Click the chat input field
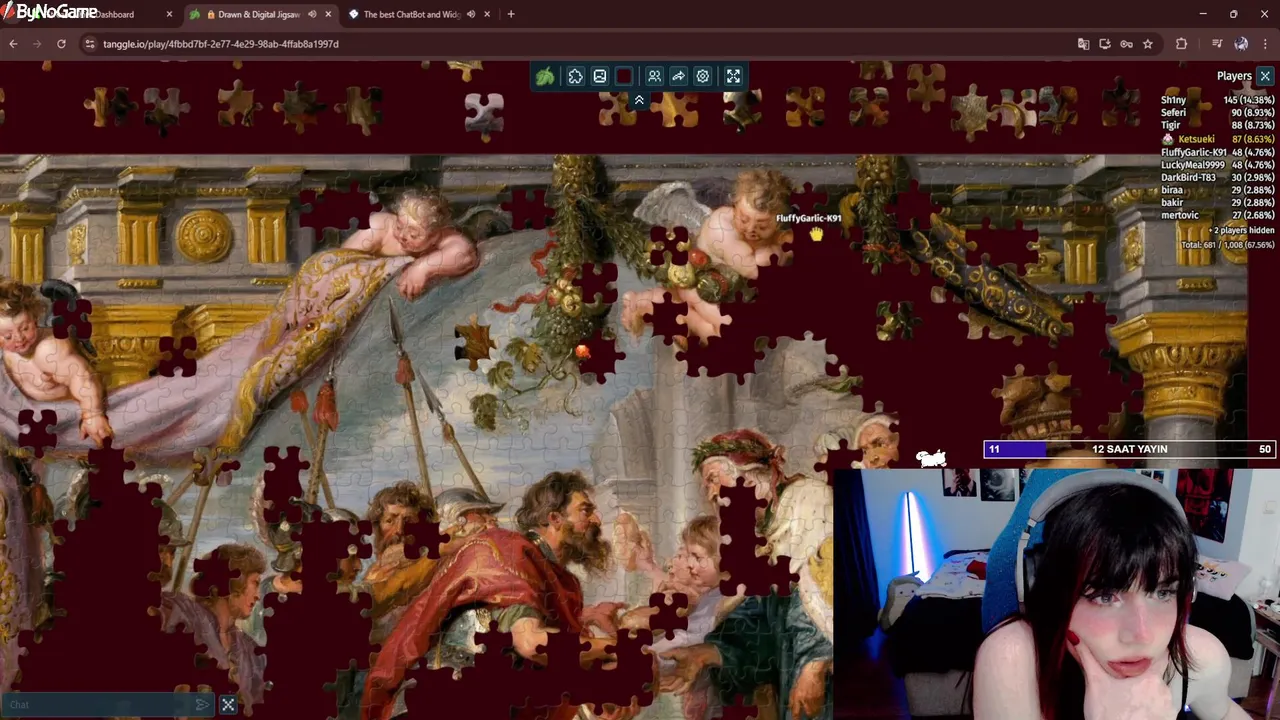This screenshot has width=1280, height=720. (98, 705)
